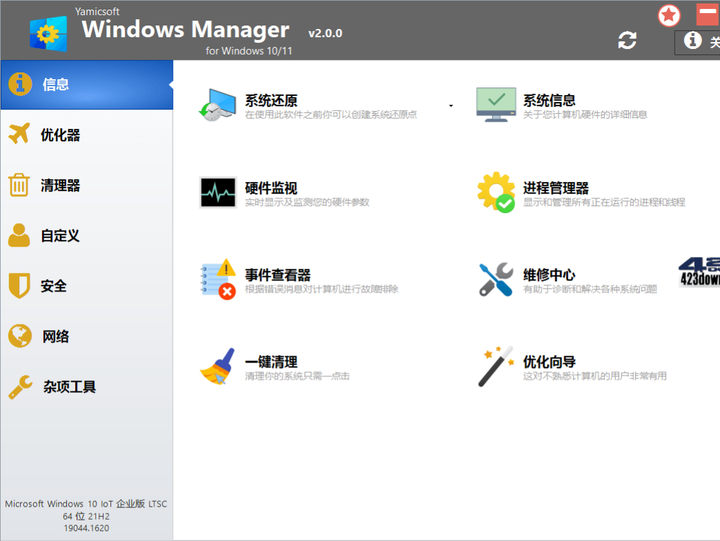Screen dimensions: 720x541
Task: Open 进程管理器 via the gear icon
Action: tap(496, 192)
